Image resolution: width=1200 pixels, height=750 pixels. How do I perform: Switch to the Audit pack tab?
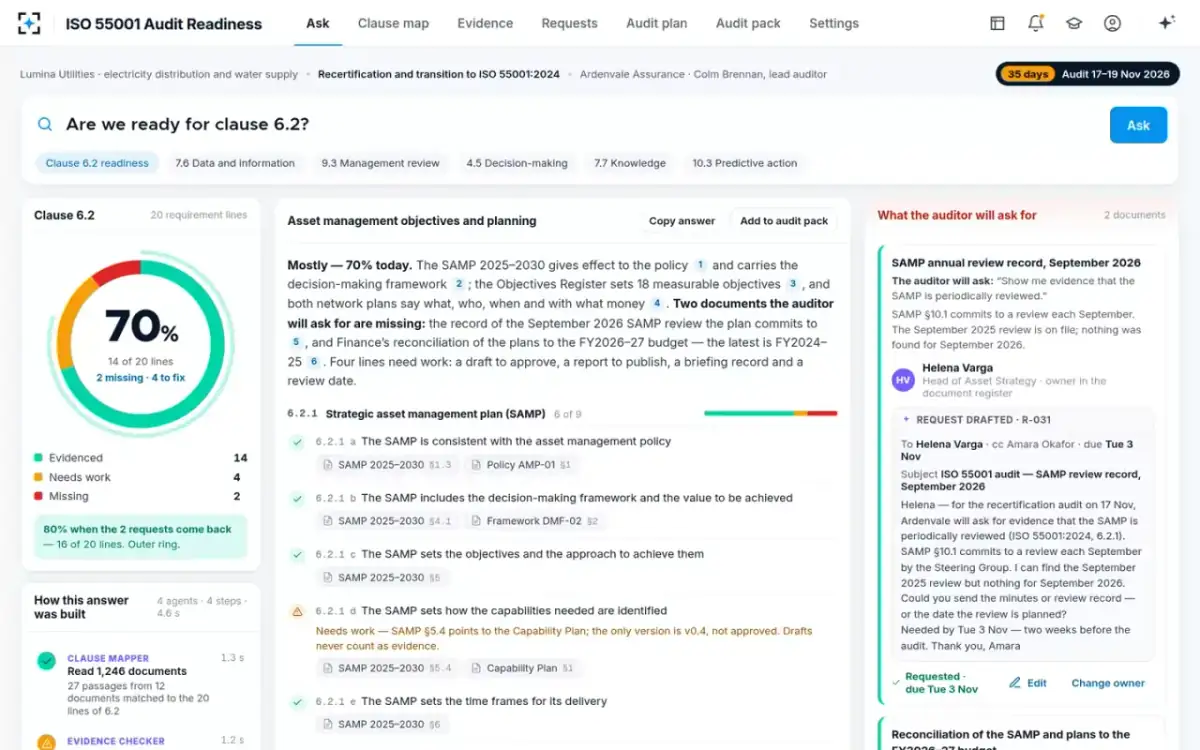(x=748, y=23)
